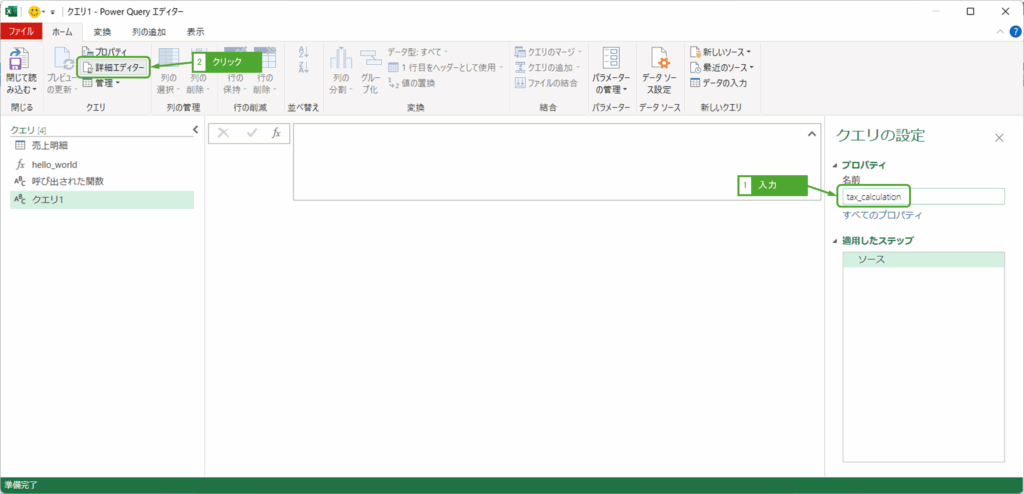Open the Manage Parameters icon
The image size is (1024, 494).
point(610,60)
